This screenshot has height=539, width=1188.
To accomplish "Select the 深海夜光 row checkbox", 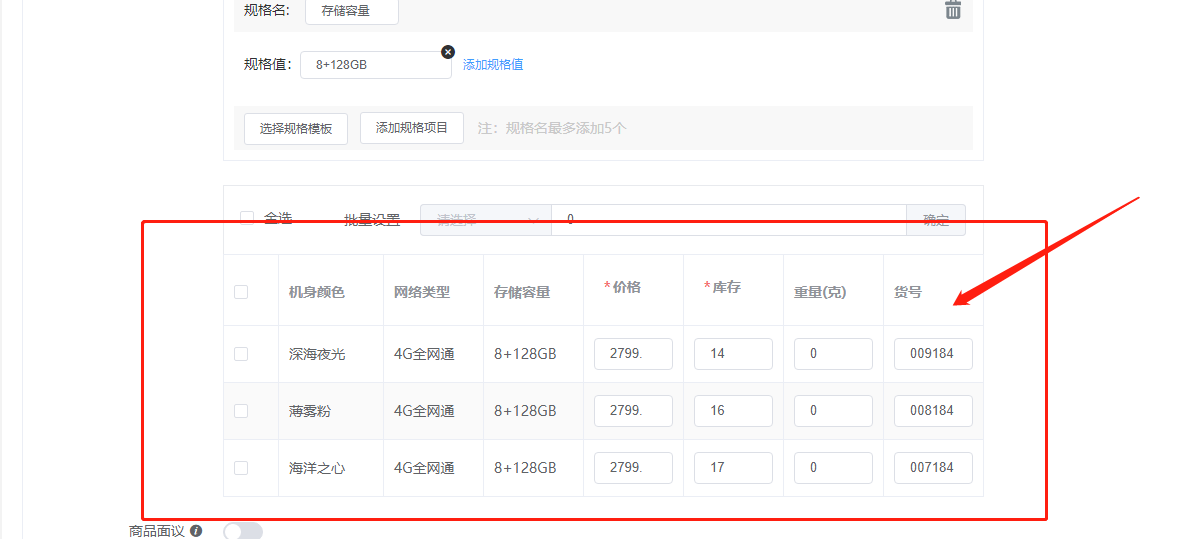I will point(241,354).
